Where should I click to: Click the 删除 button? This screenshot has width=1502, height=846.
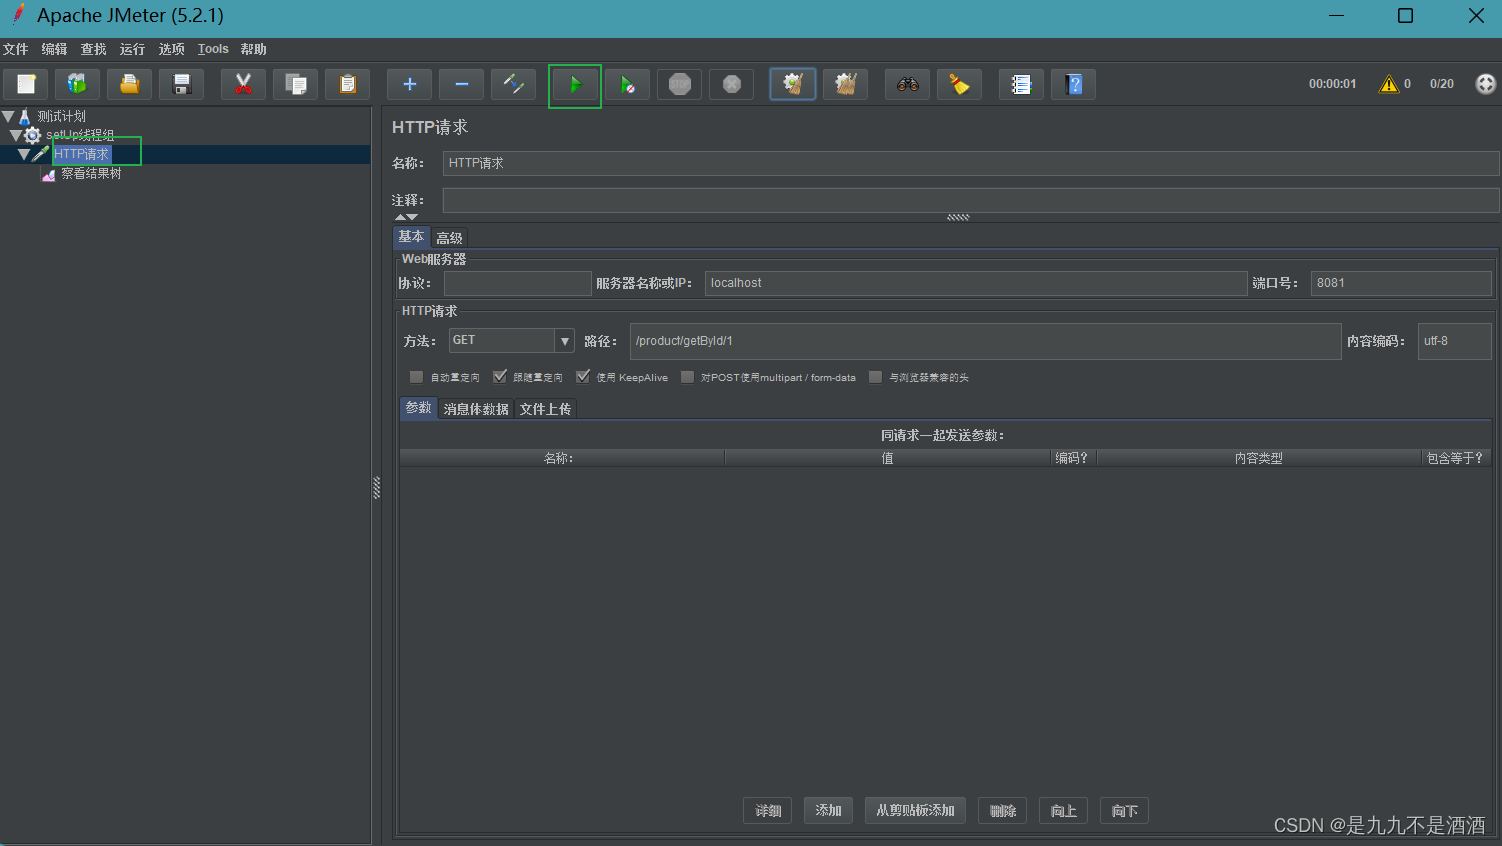coord(1003,811)
